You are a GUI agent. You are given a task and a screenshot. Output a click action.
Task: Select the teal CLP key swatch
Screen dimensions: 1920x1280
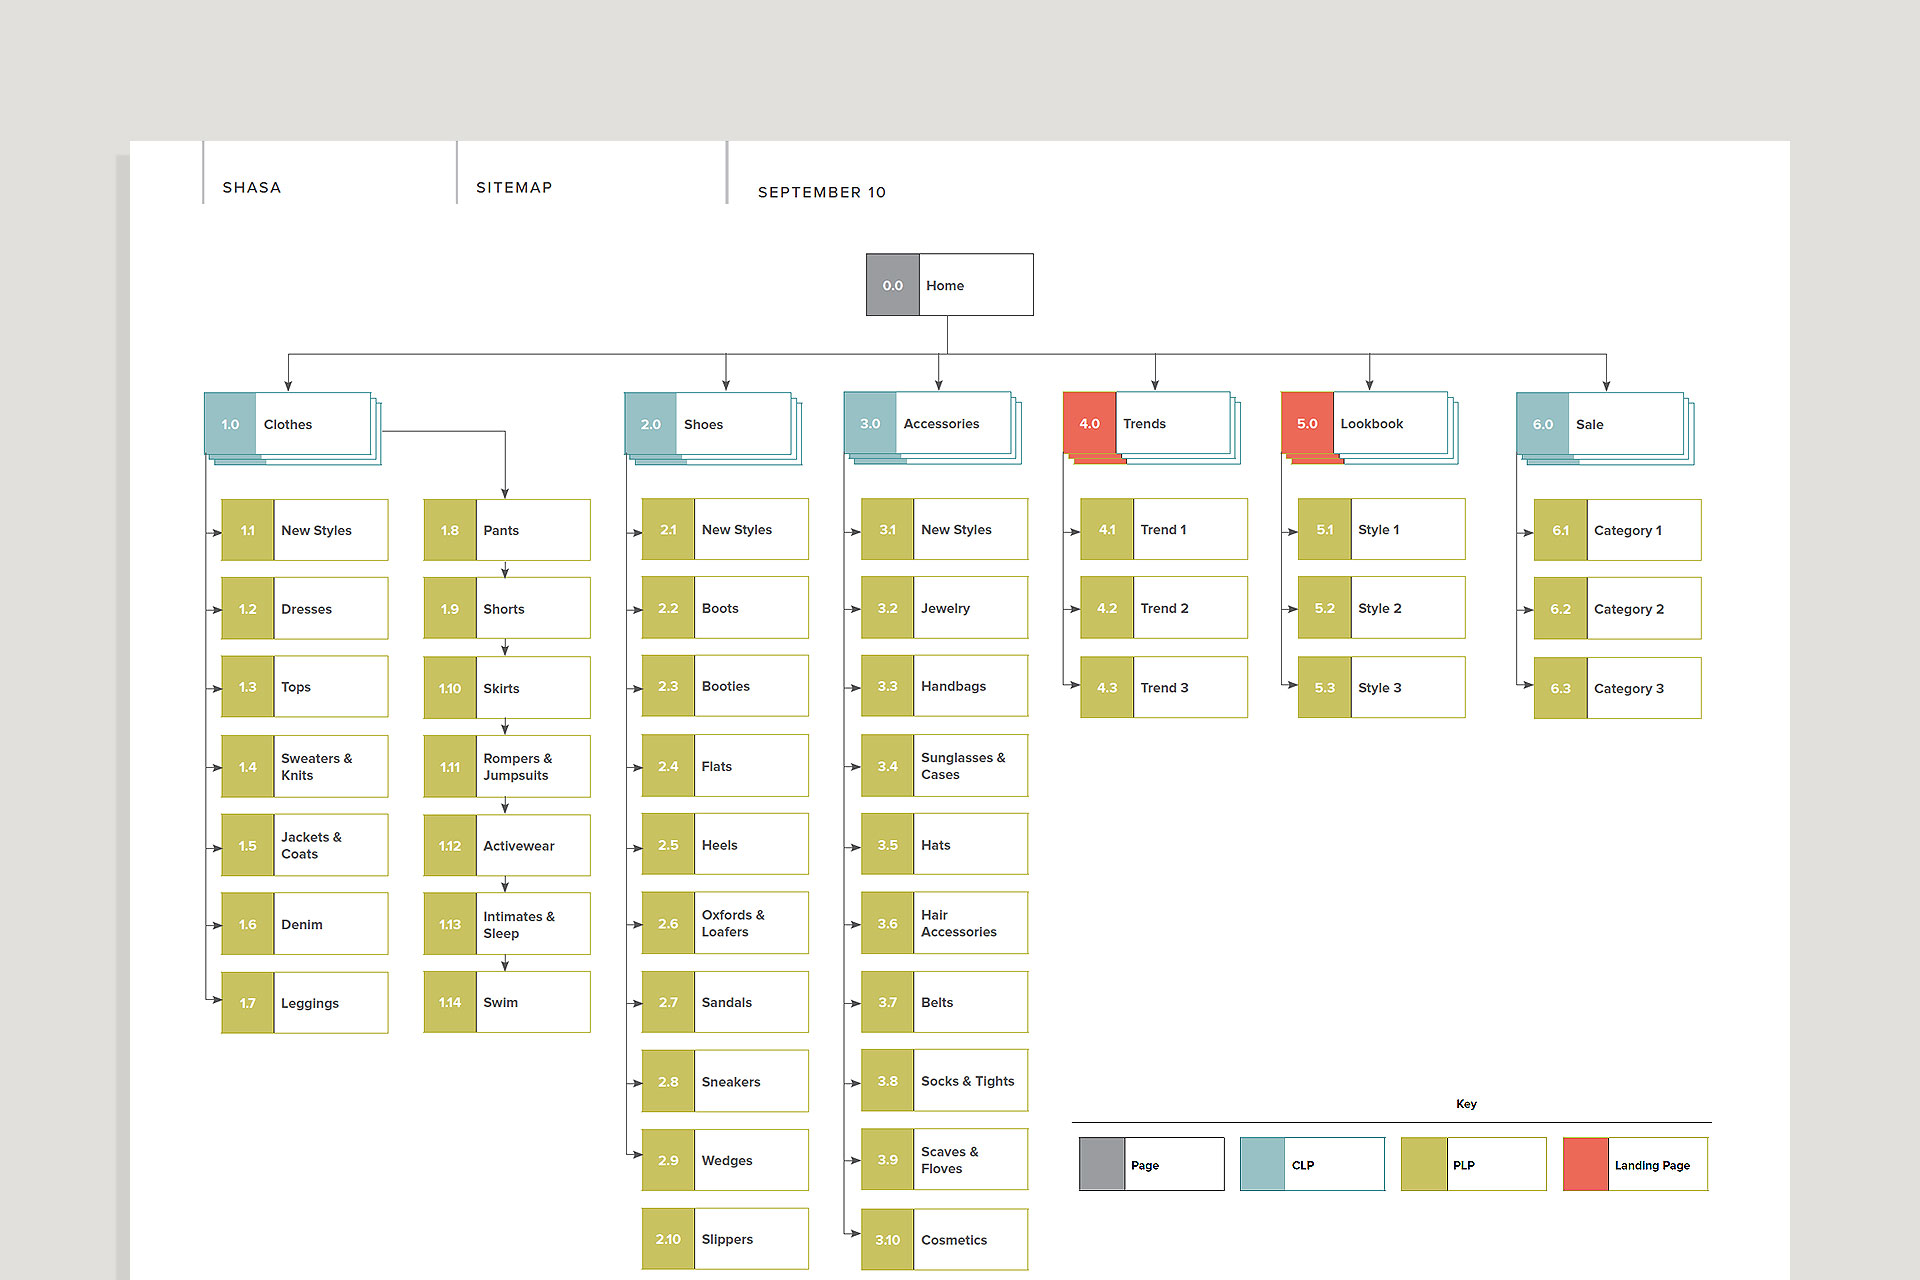coord(1262,1164)
